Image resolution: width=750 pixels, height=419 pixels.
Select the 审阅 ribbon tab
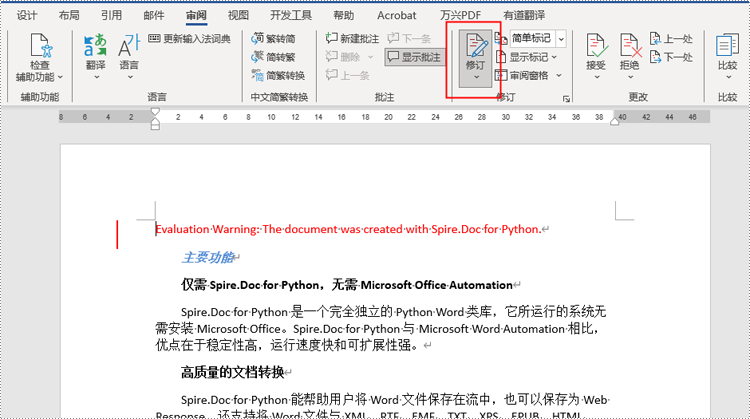pos(196,15)
